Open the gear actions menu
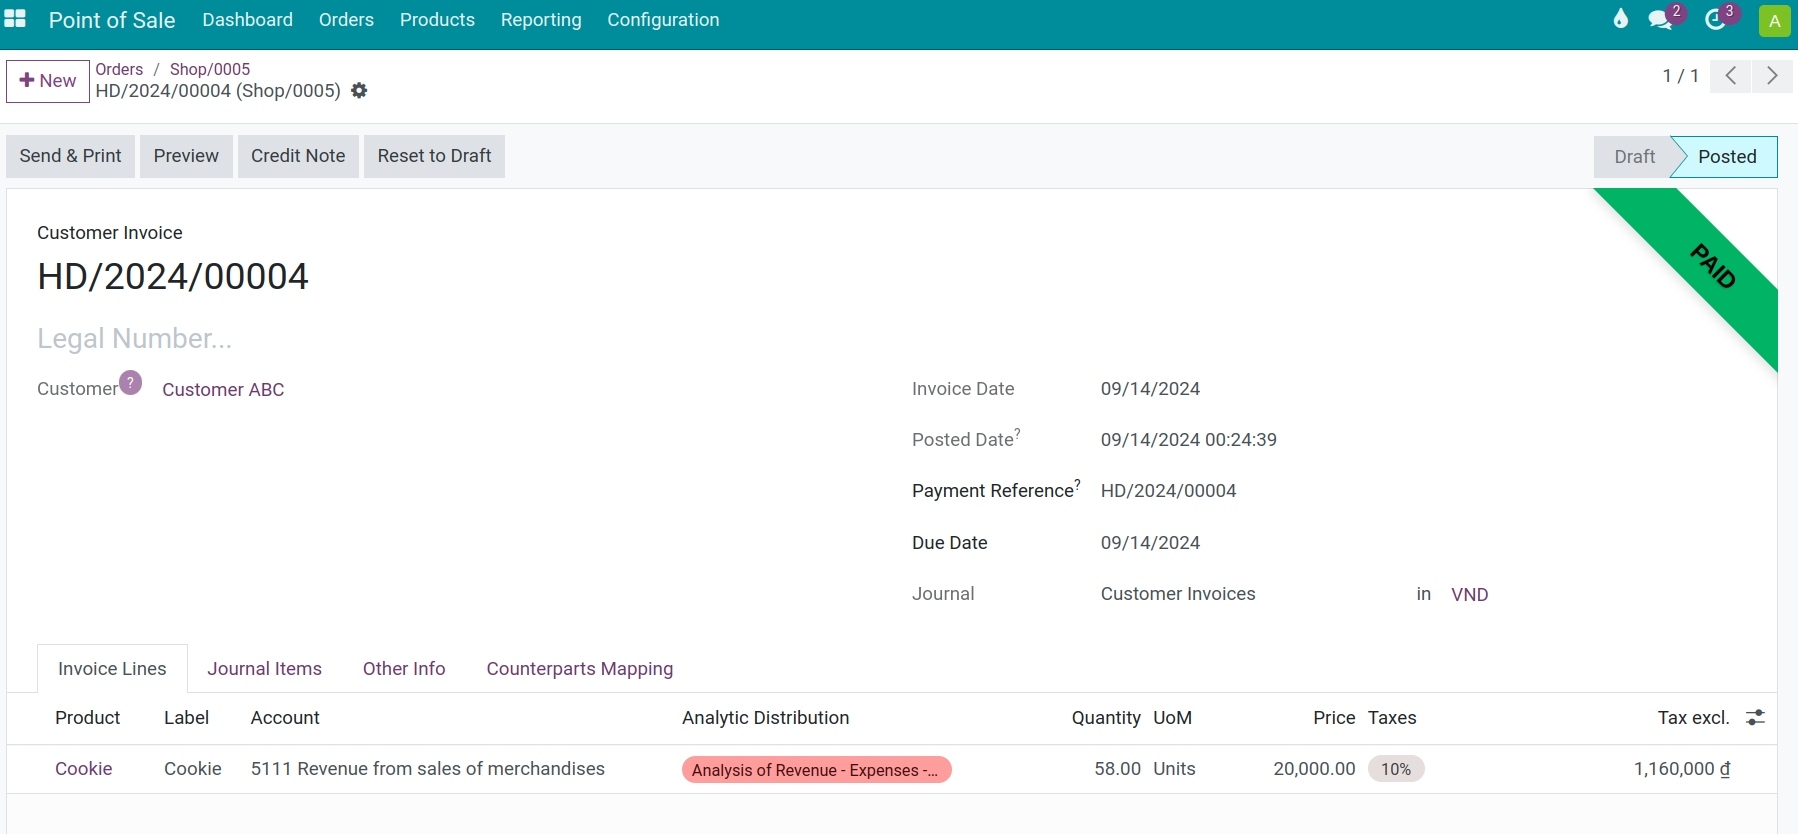 359,91
